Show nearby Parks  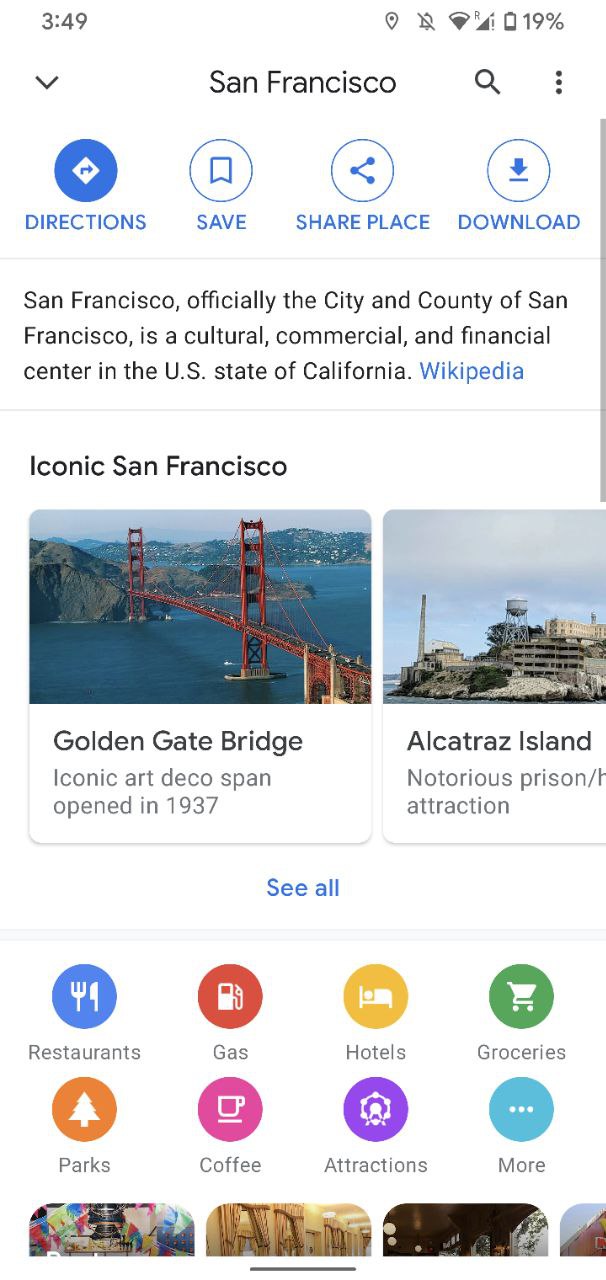click(x=84, y=1109)
